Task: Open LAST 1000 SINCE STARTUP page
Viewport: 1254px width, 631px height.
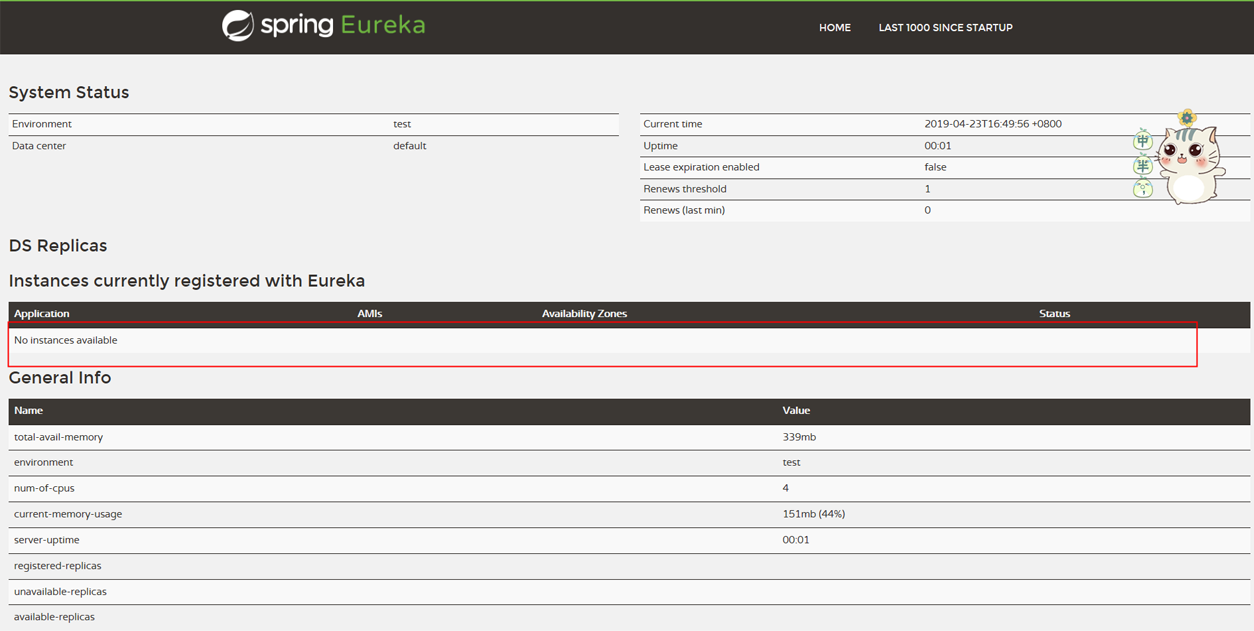Action: pyautogui.click(x=945, y=28)
